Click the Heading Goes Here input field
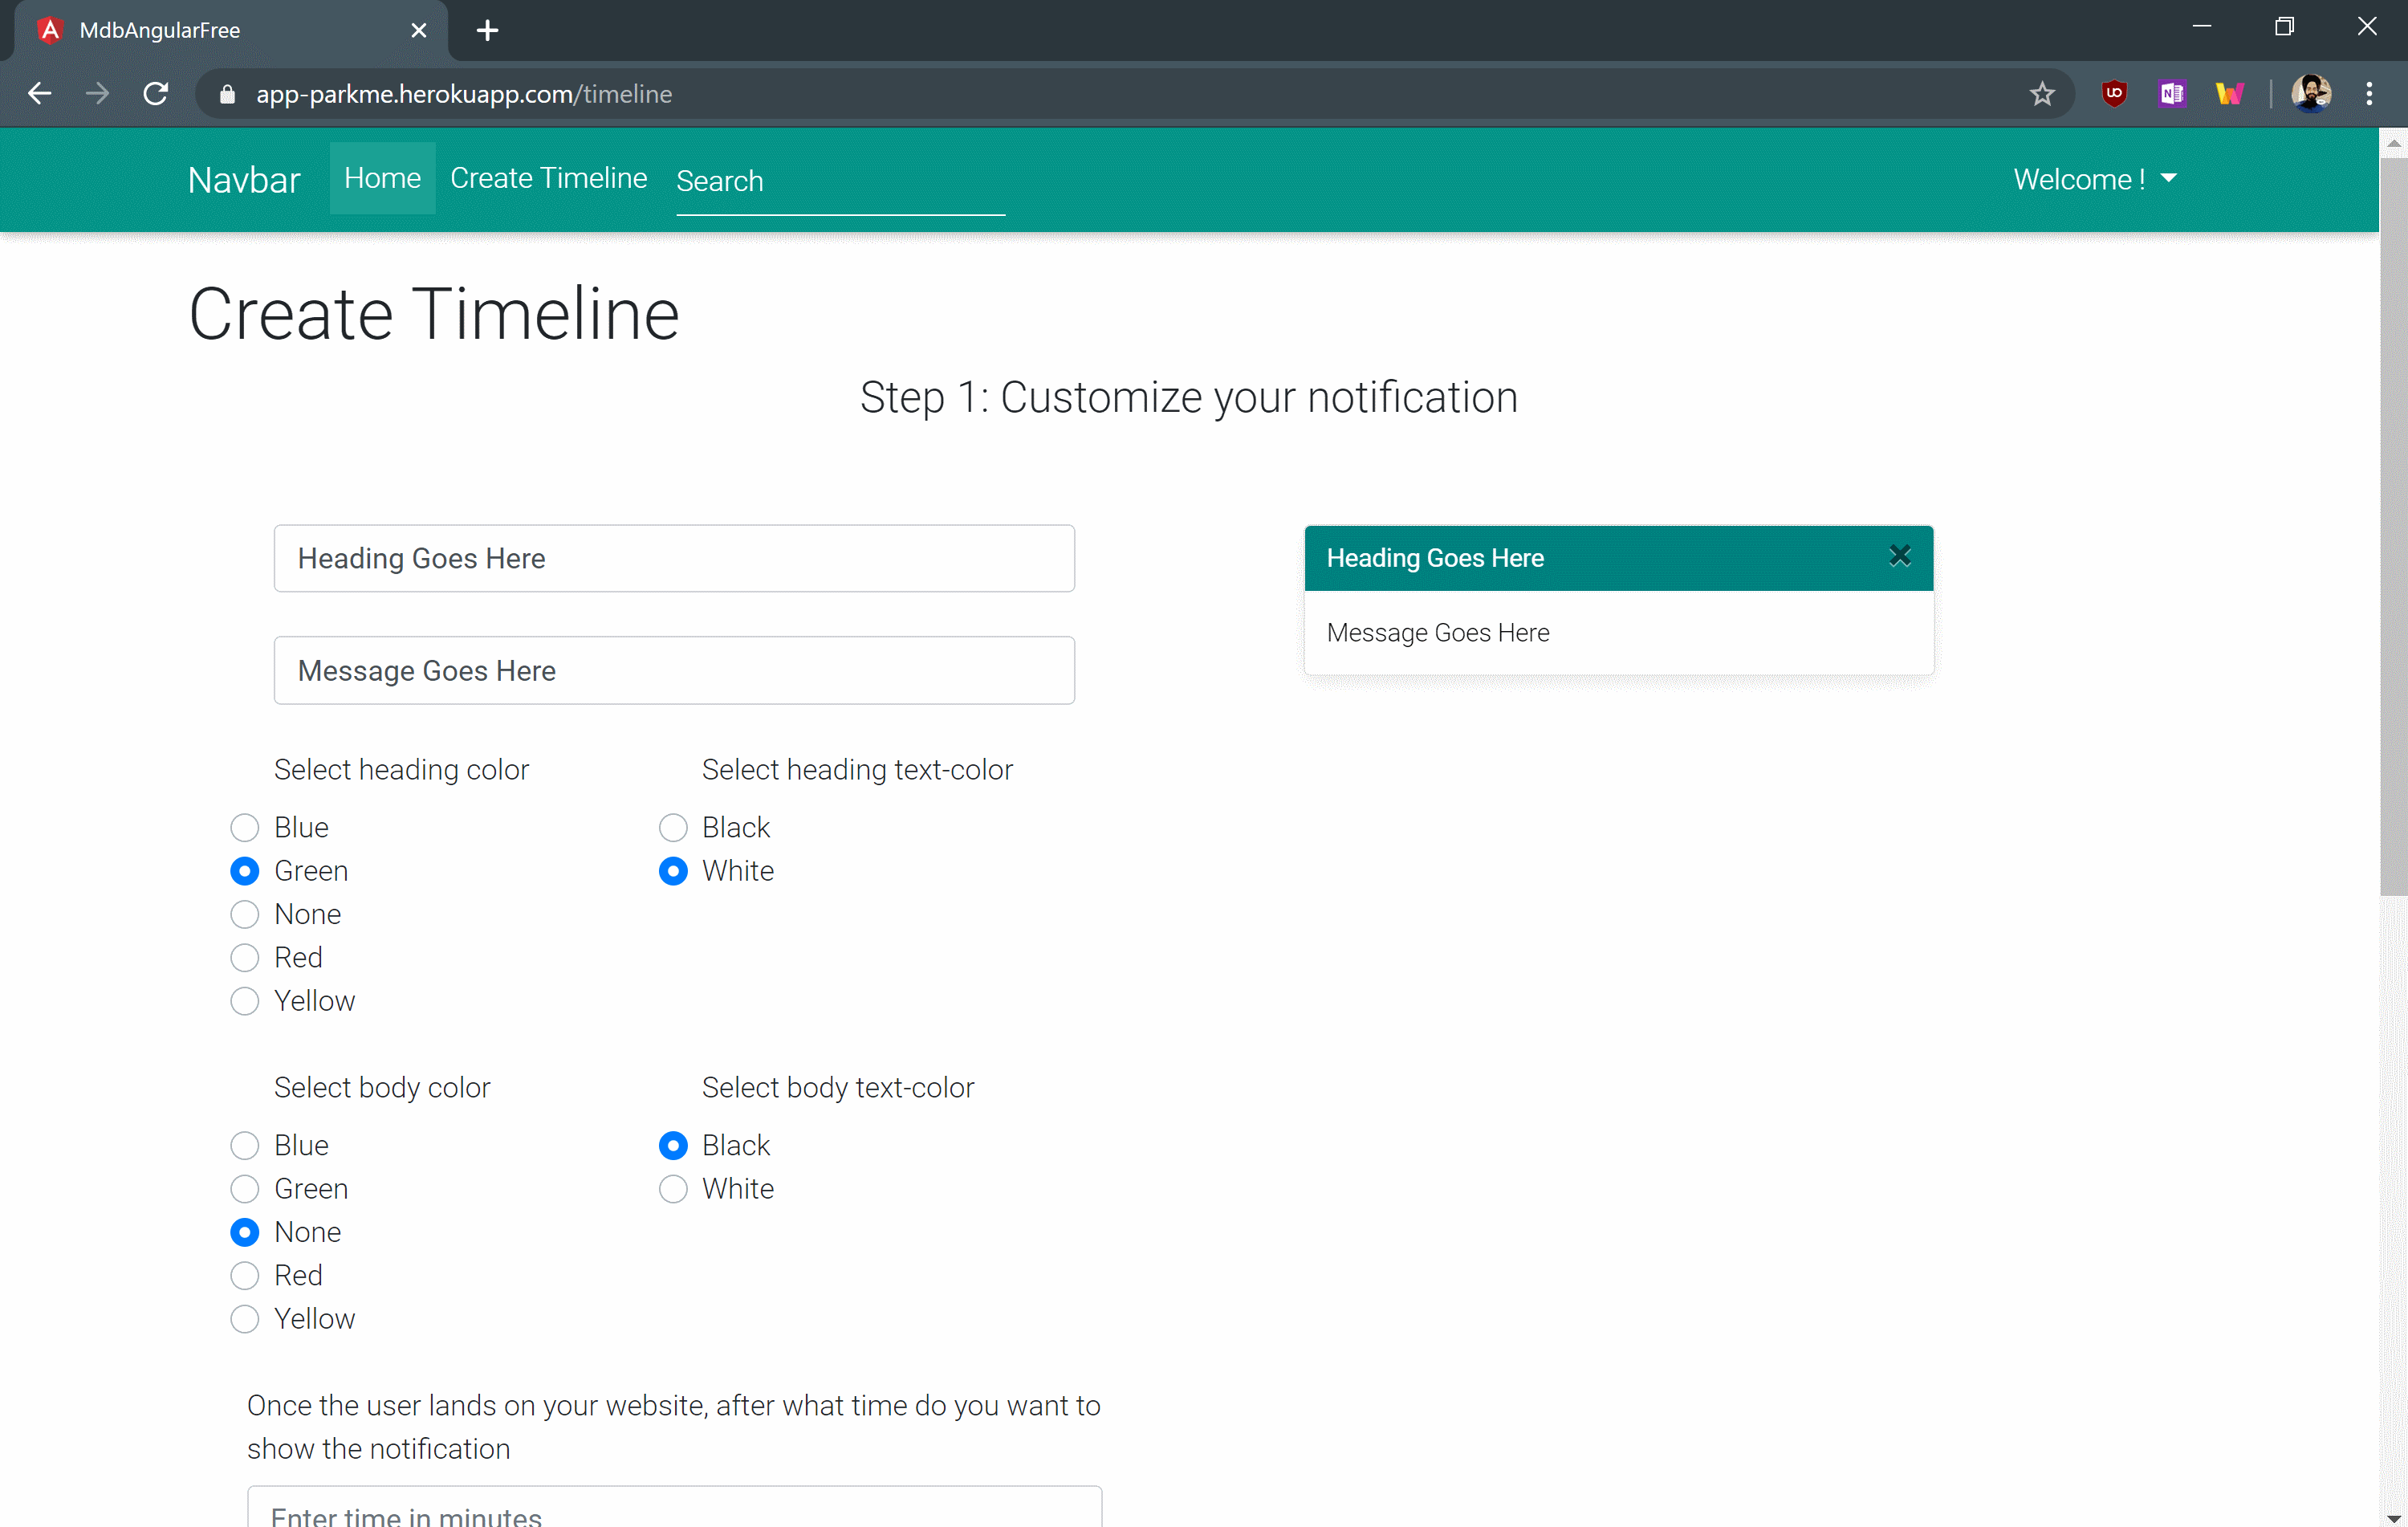 point(674,558)
